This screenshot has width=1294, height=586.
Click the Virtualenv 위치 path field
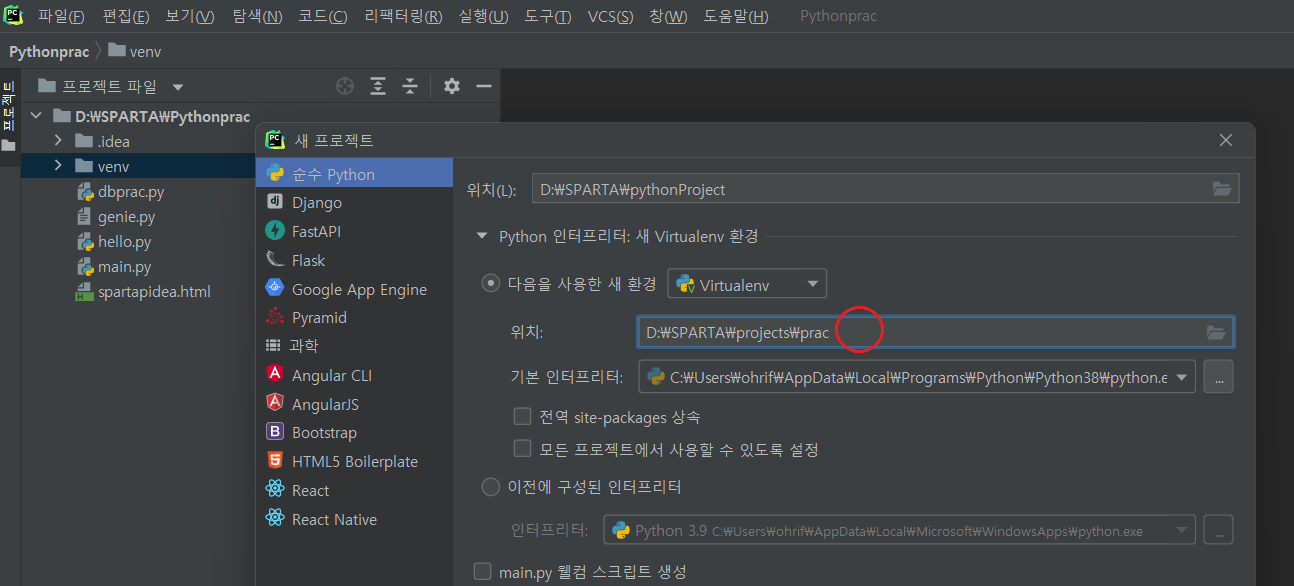coord(935,332)
